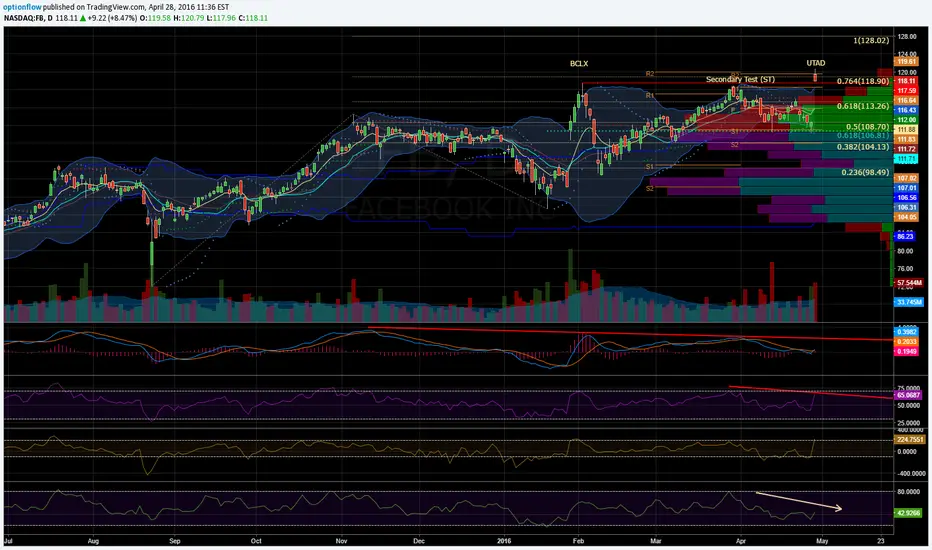The width and height of the screenshot is (932, 550).
Task: Select the low value L:117.96
Action: tap(221, 18)
